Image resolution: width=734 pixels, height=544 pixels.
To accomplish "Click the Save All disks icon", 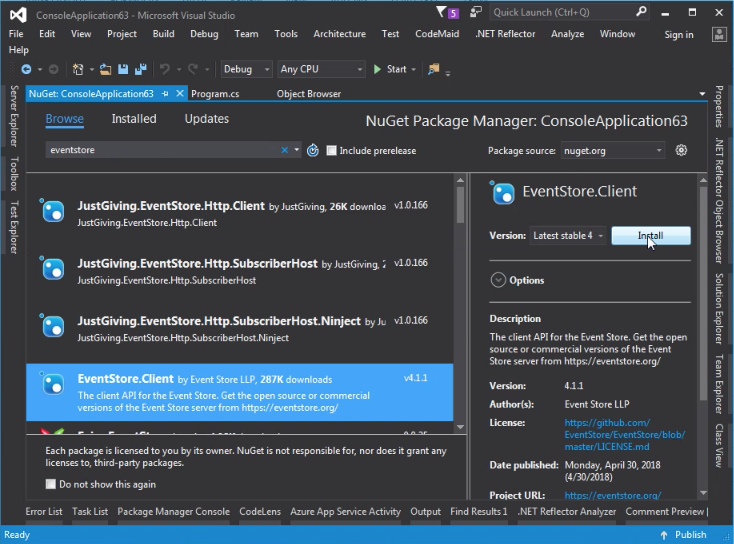I will click(x=140, y=69).
